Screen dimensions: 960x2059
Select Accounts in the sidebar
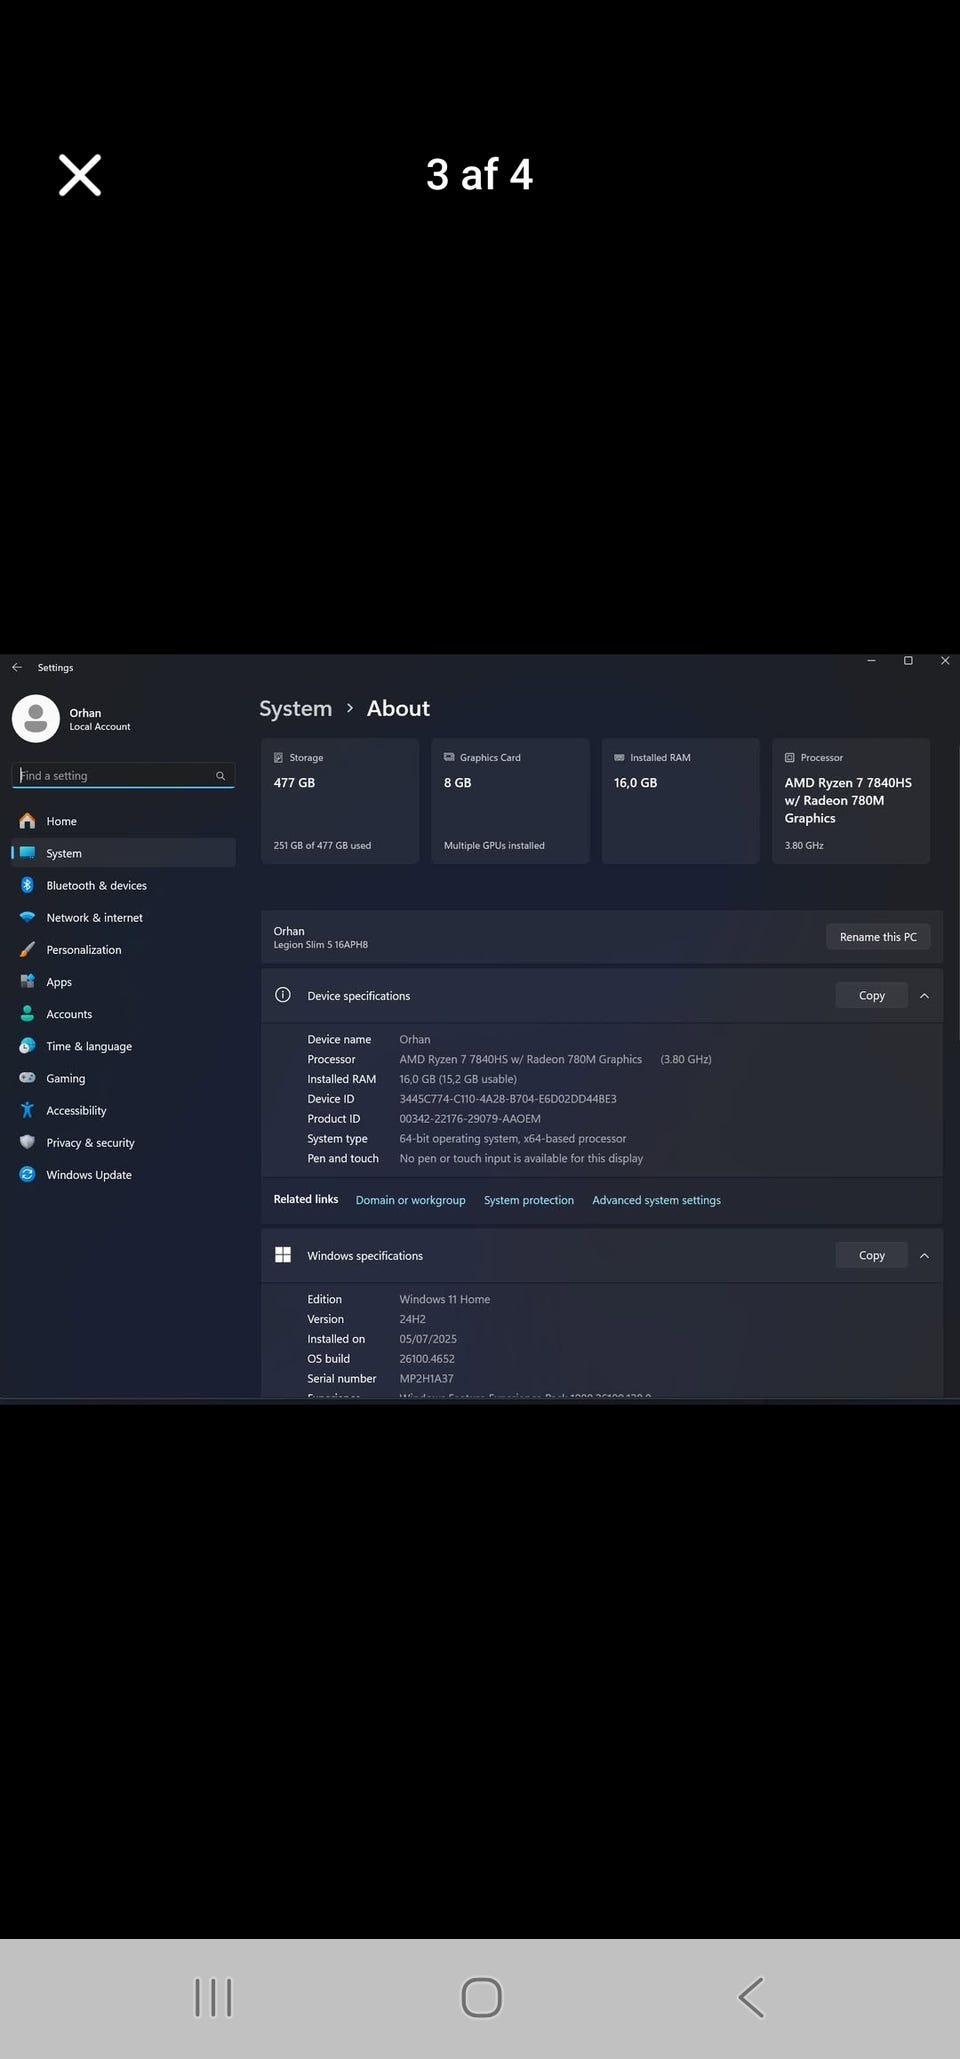click(69, 1014)
